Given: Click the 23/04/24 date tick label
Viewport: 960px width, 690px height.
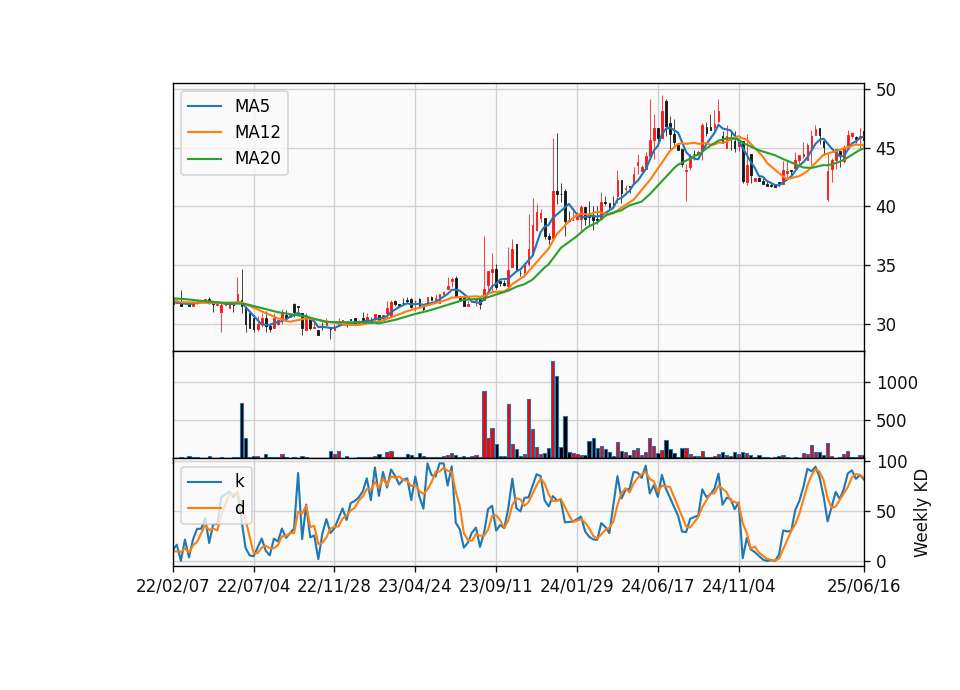Looking at the screenshot, I should click(414, 586).
